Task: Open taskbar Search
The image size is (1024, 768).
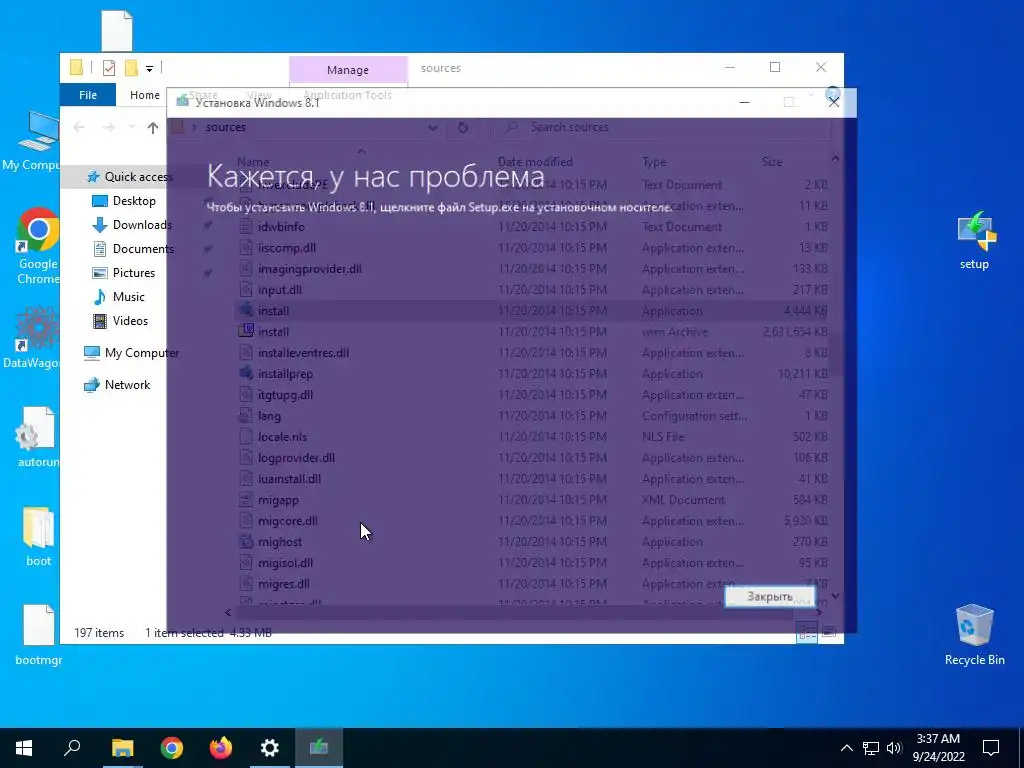Action: 72,748
